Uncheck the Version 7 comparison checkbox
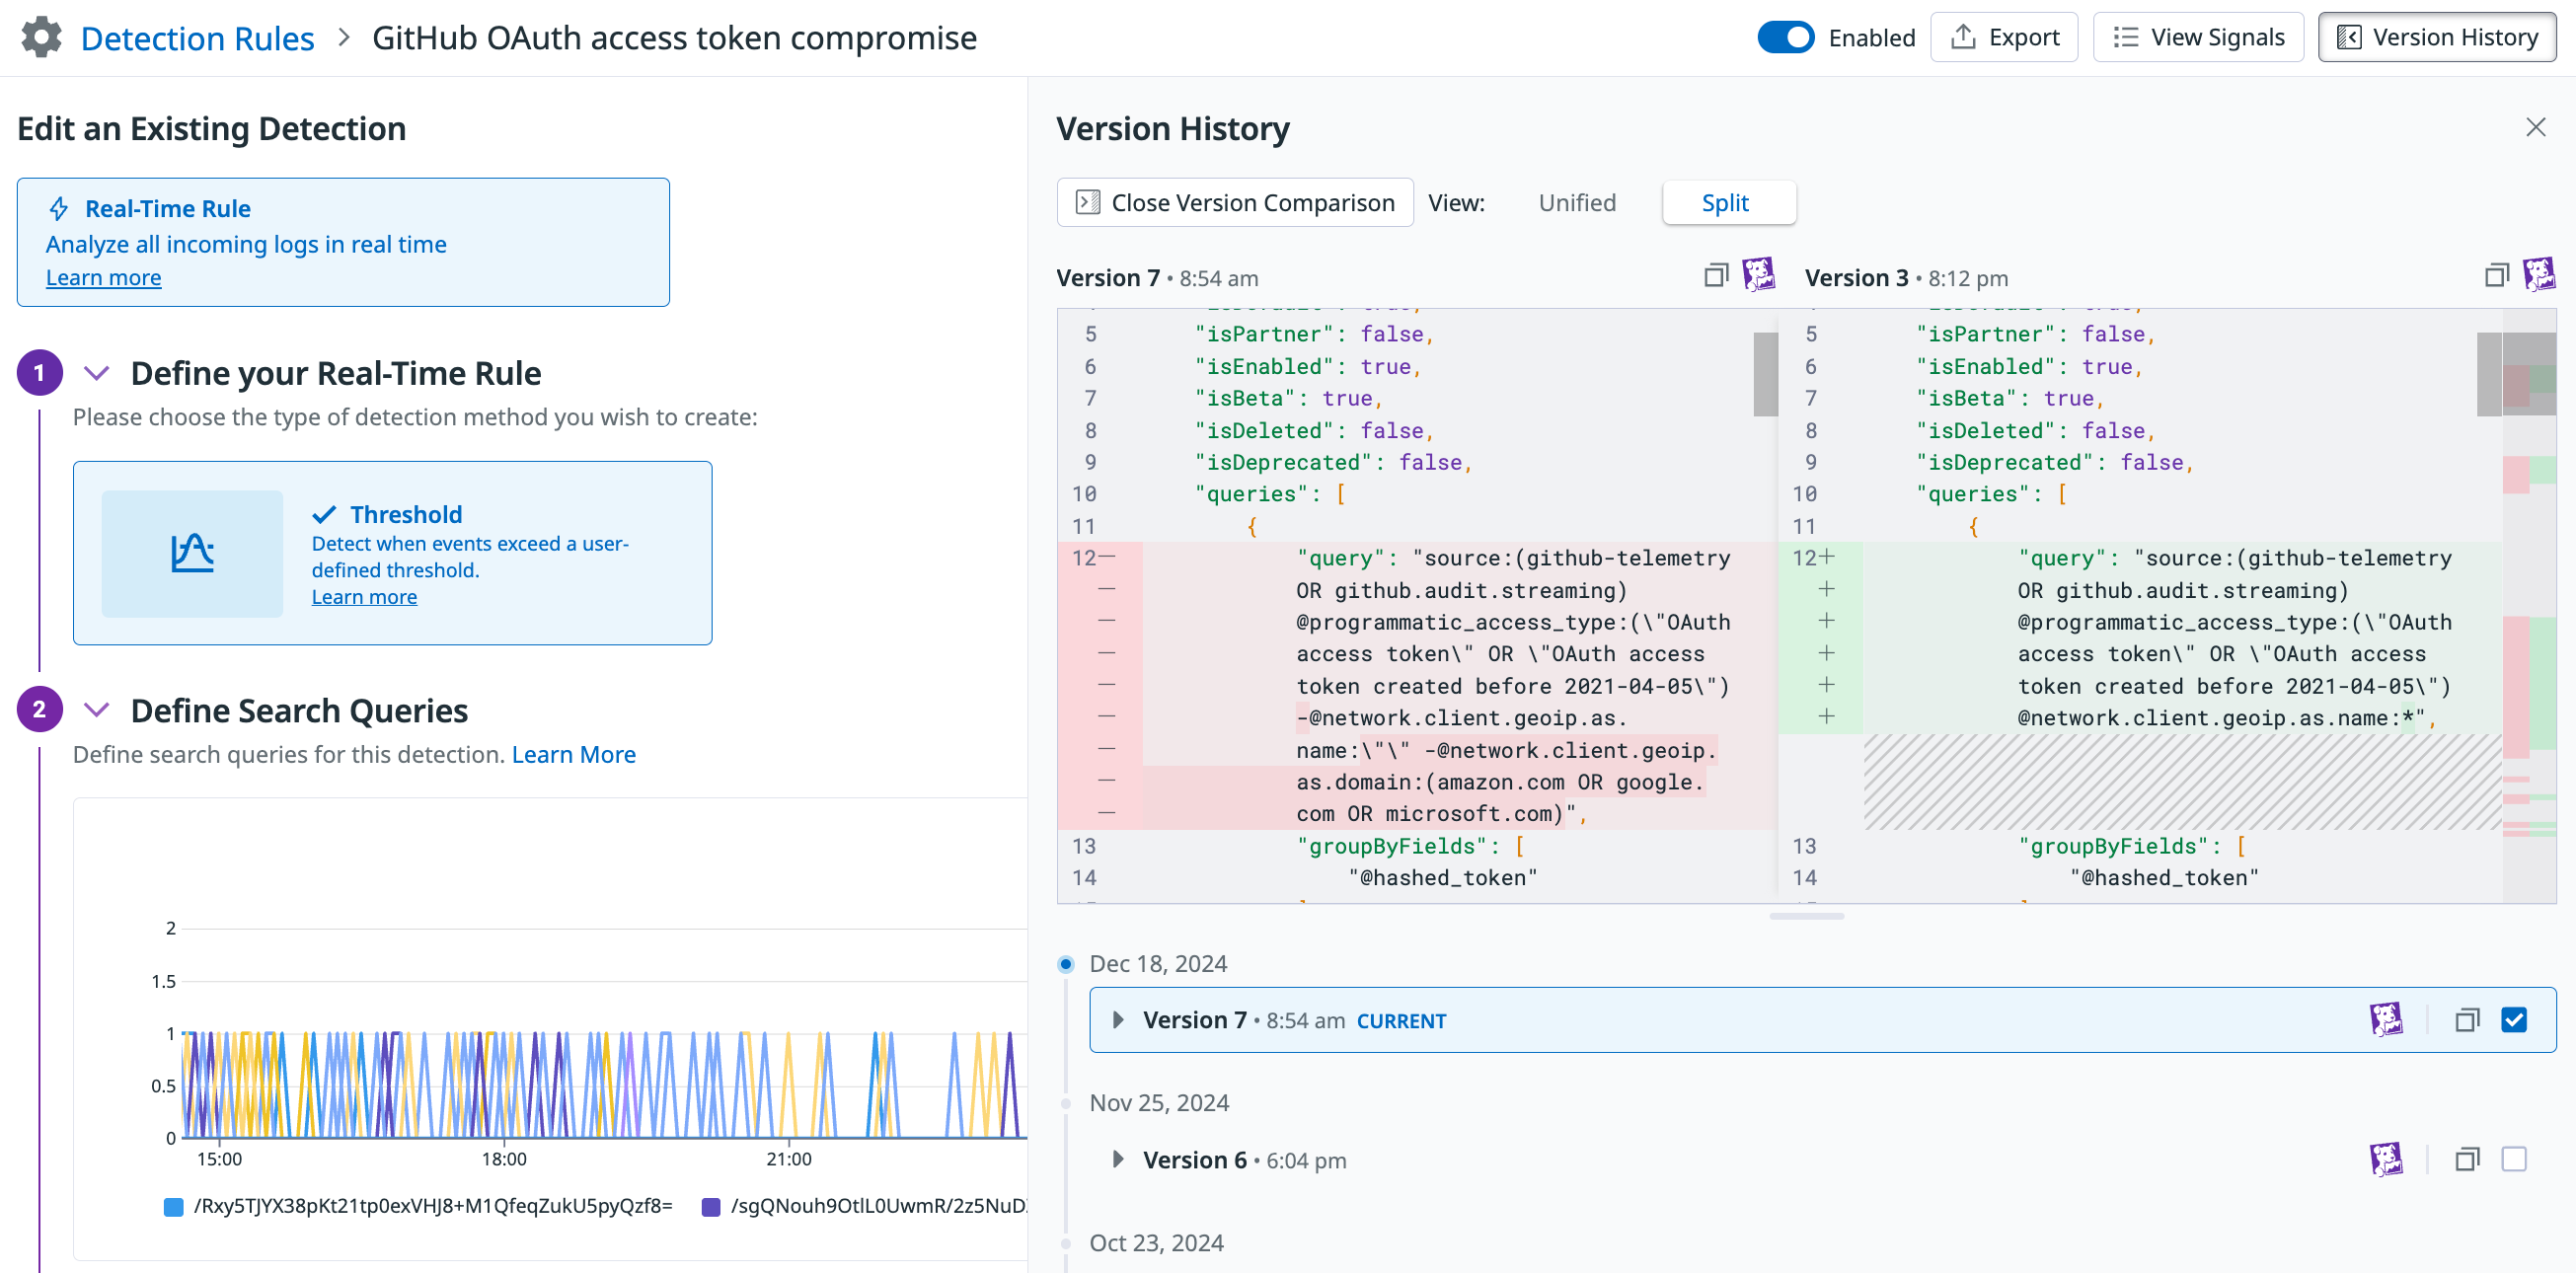The image size is (2576, 1273). pyautogui.click(x=2514, y=1020)
